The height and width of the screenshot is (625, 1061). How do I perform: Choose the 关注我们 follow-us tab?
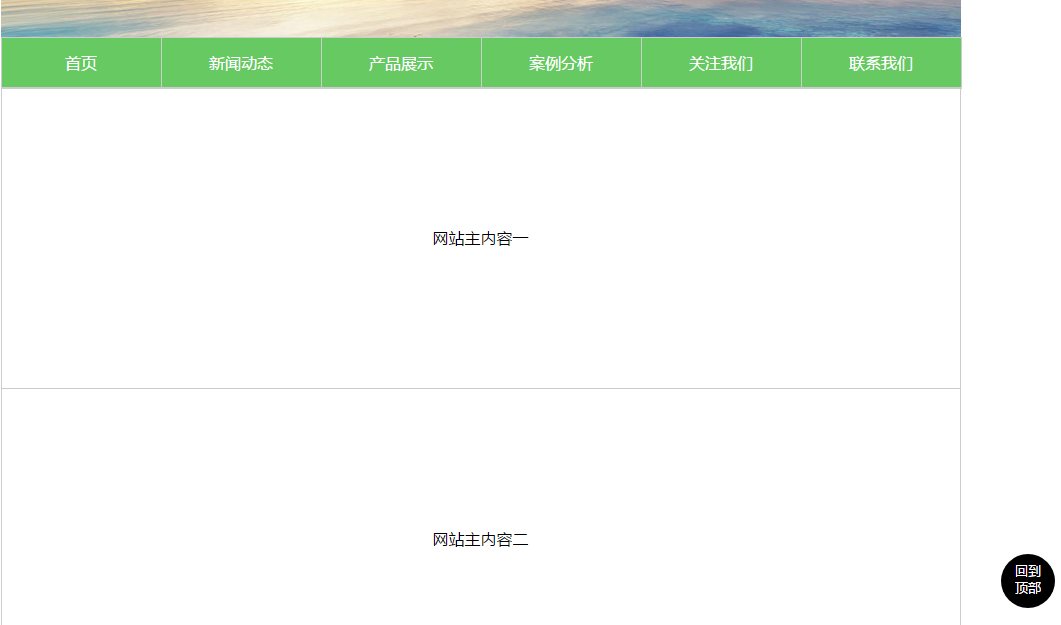pyautogui.click(x=721, y=64)
